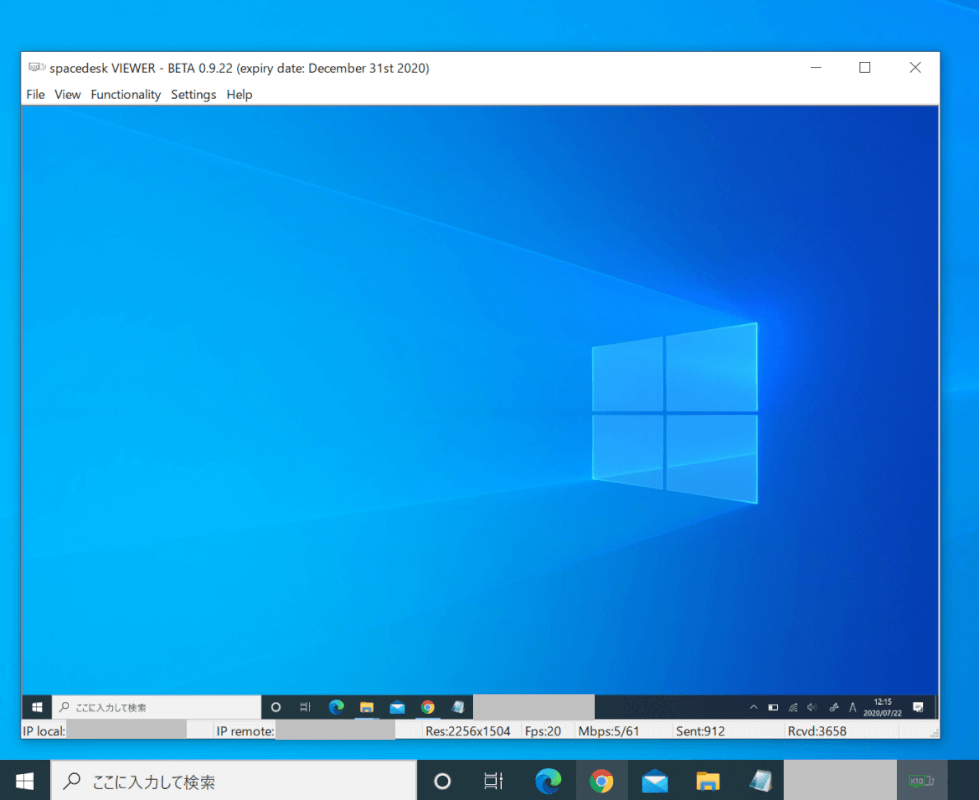The height and width of the screenshot is (800, 979).
Task: Open the Settings menu
Action: (x=194, y=94)
